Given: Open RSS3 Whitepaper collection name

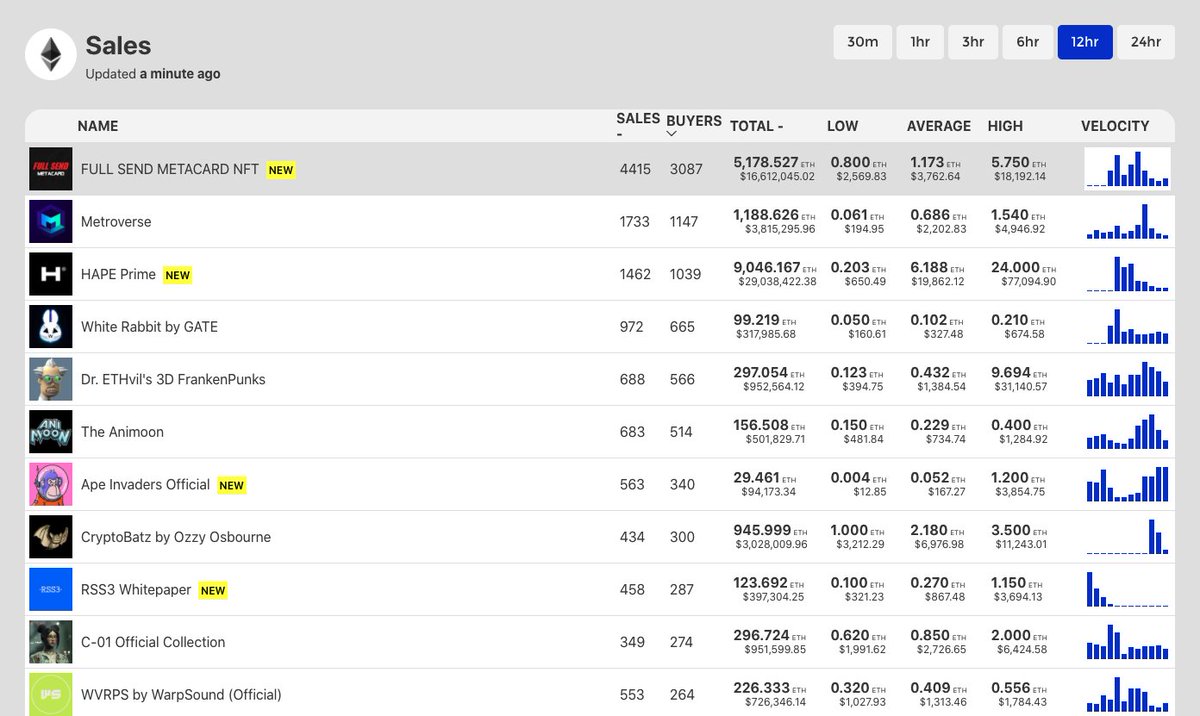Looking at the screenshot, I should coord(136,589).
